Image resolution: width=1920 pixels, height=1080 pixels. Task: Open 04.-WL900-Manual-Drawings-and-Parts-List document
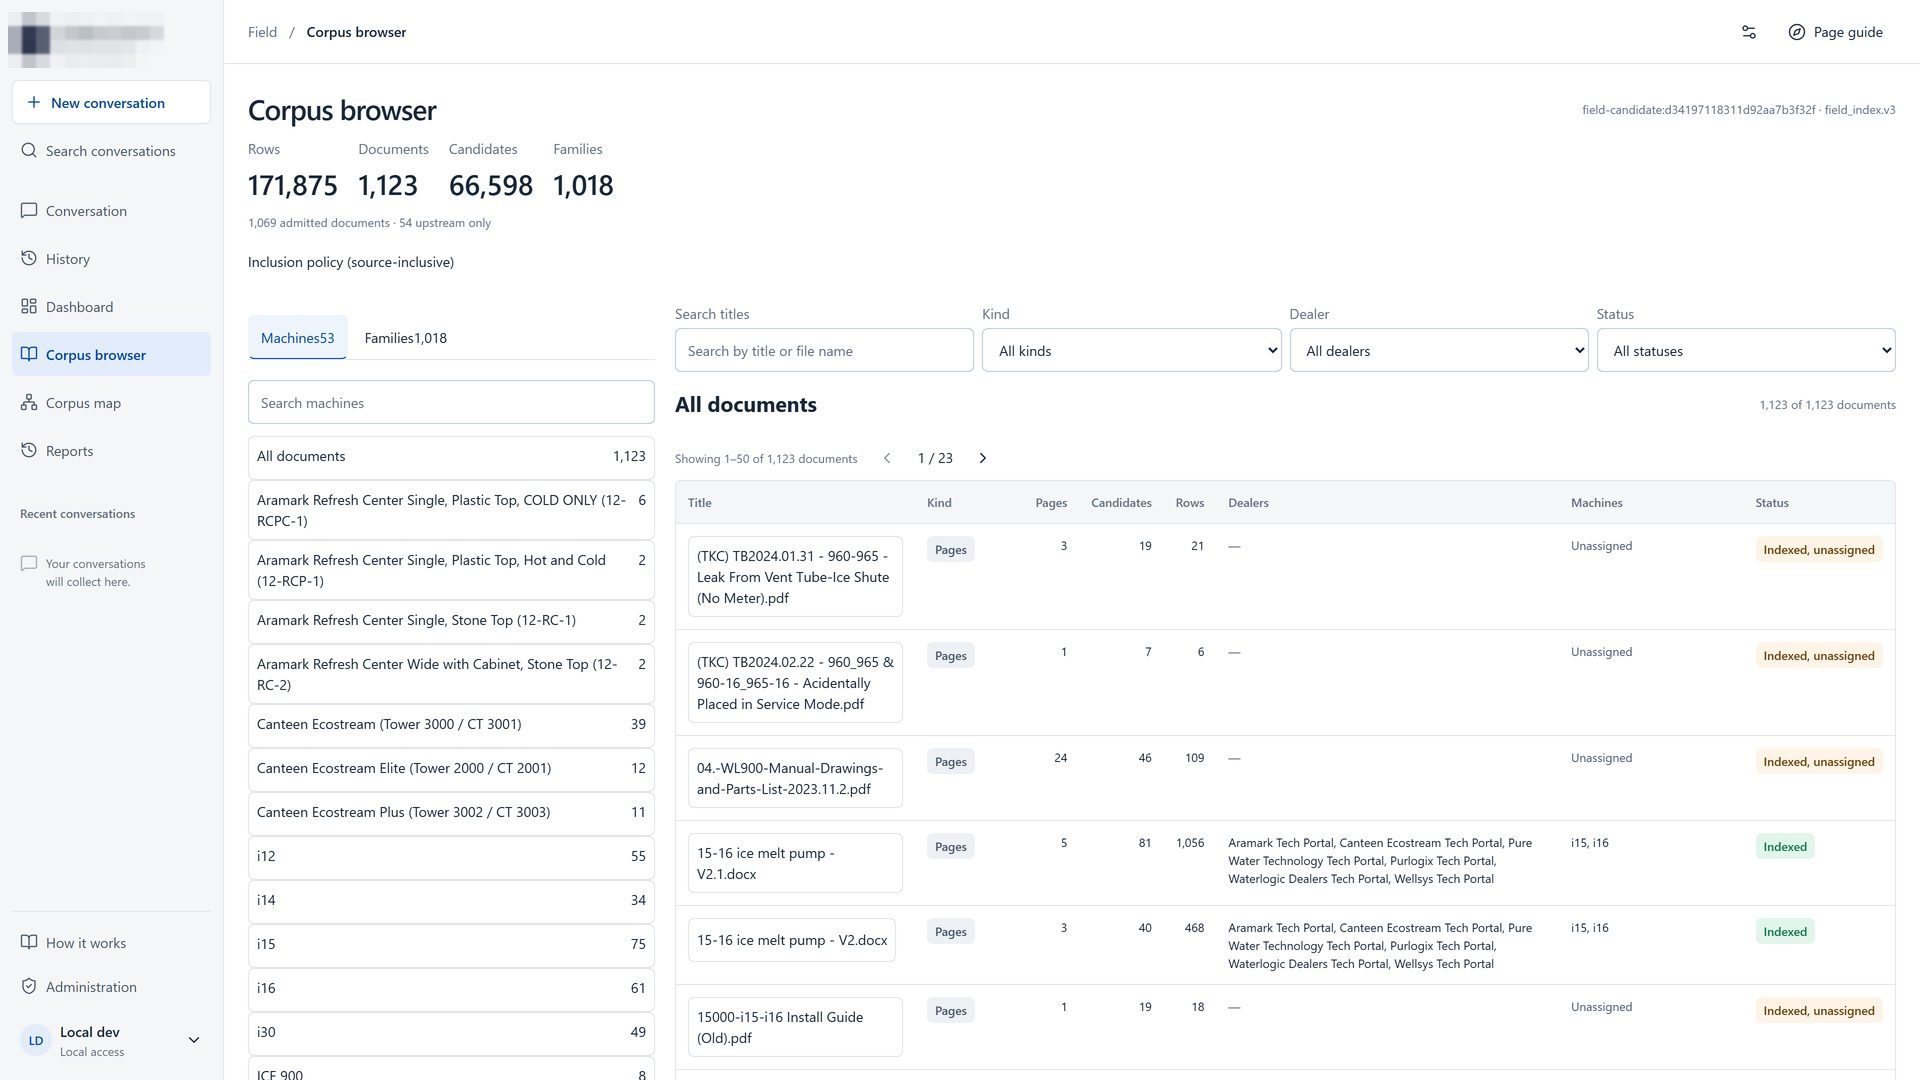(x=795, y=778)
